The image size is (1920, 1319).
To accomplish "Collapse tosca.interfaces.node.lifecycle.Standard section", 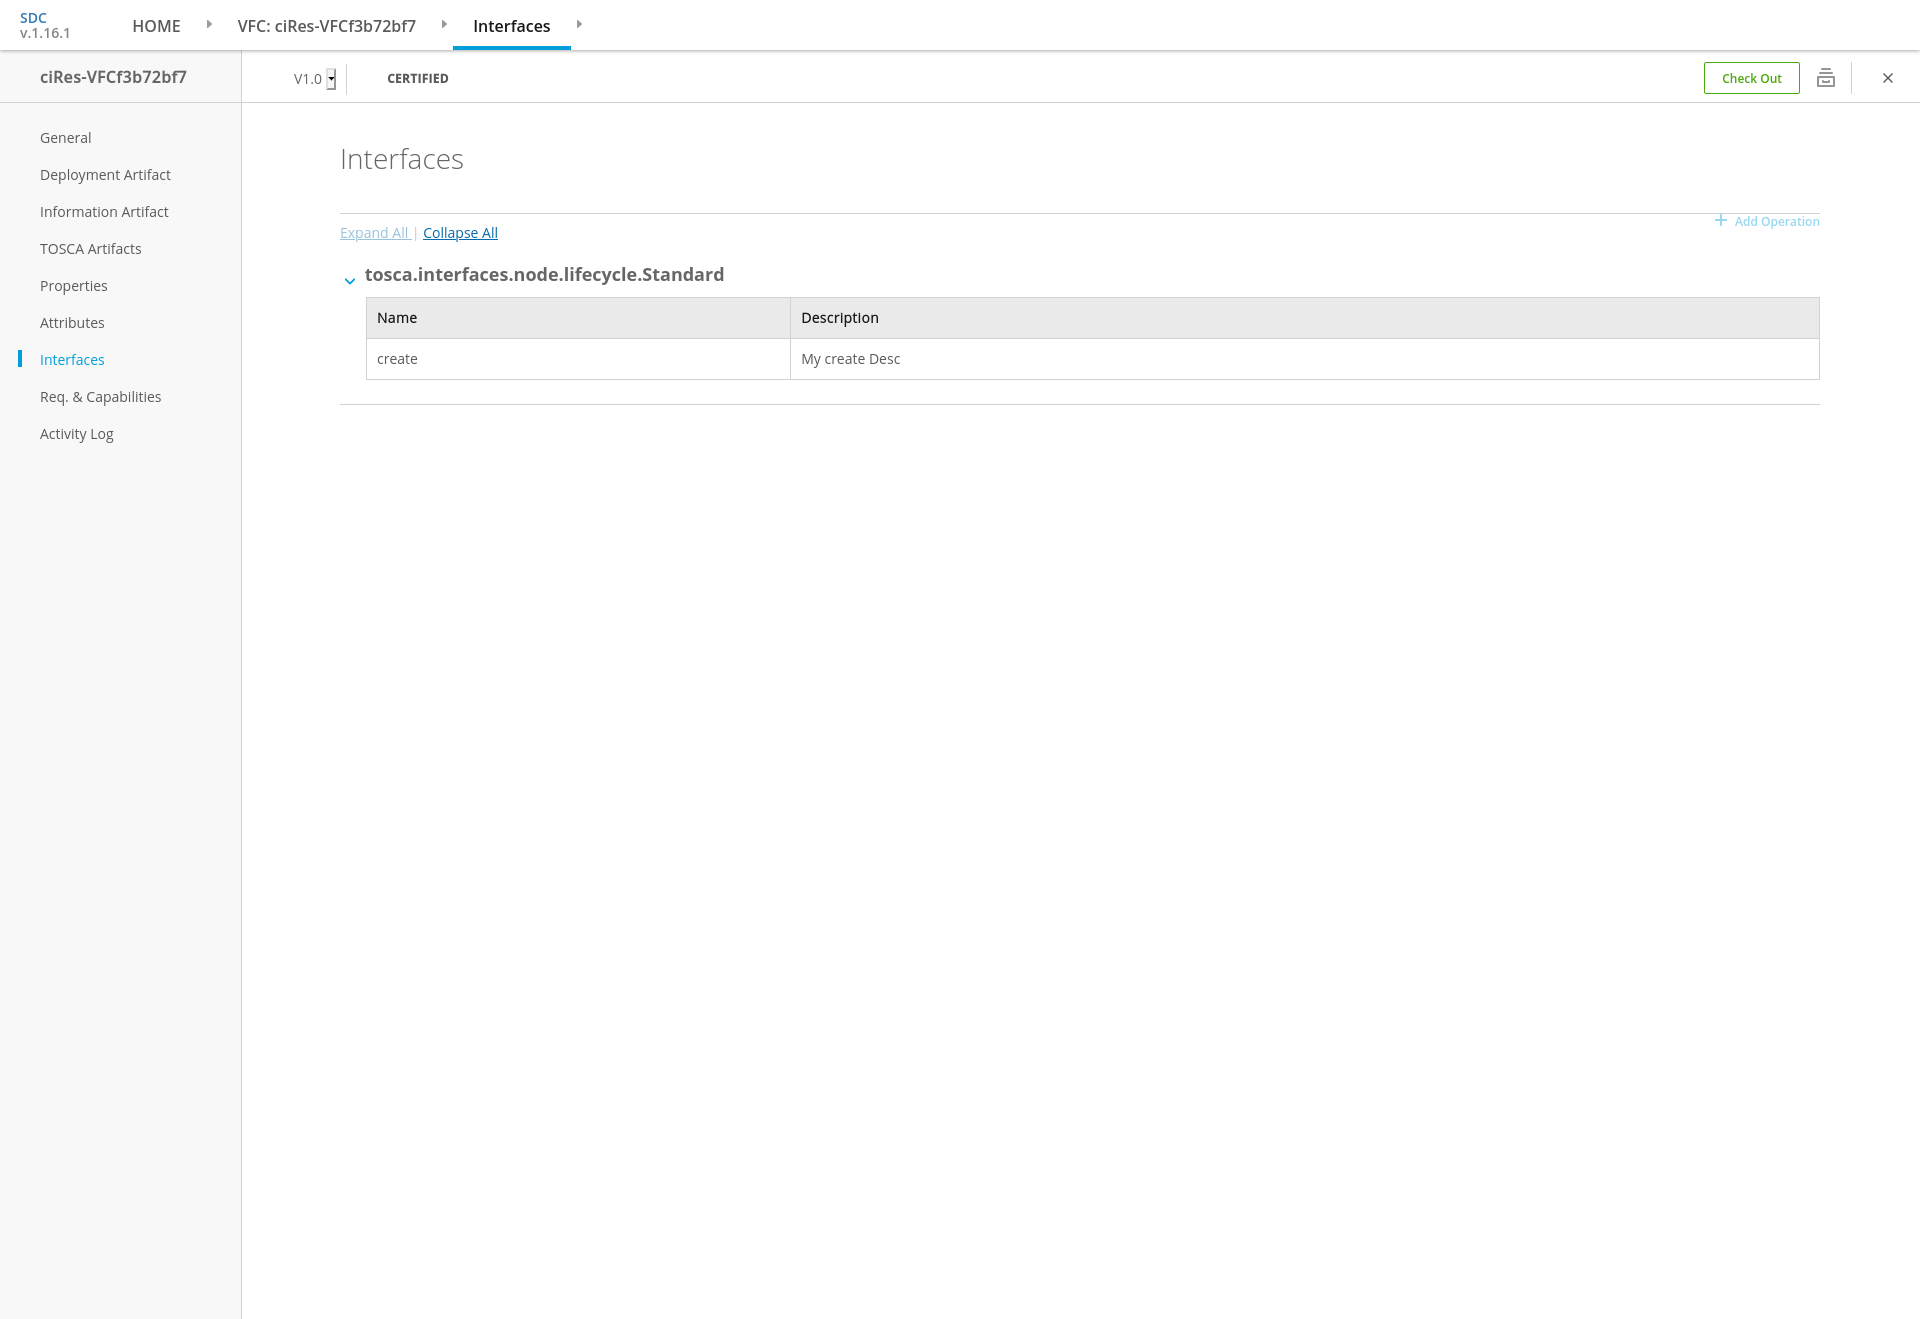I will 350,281.
